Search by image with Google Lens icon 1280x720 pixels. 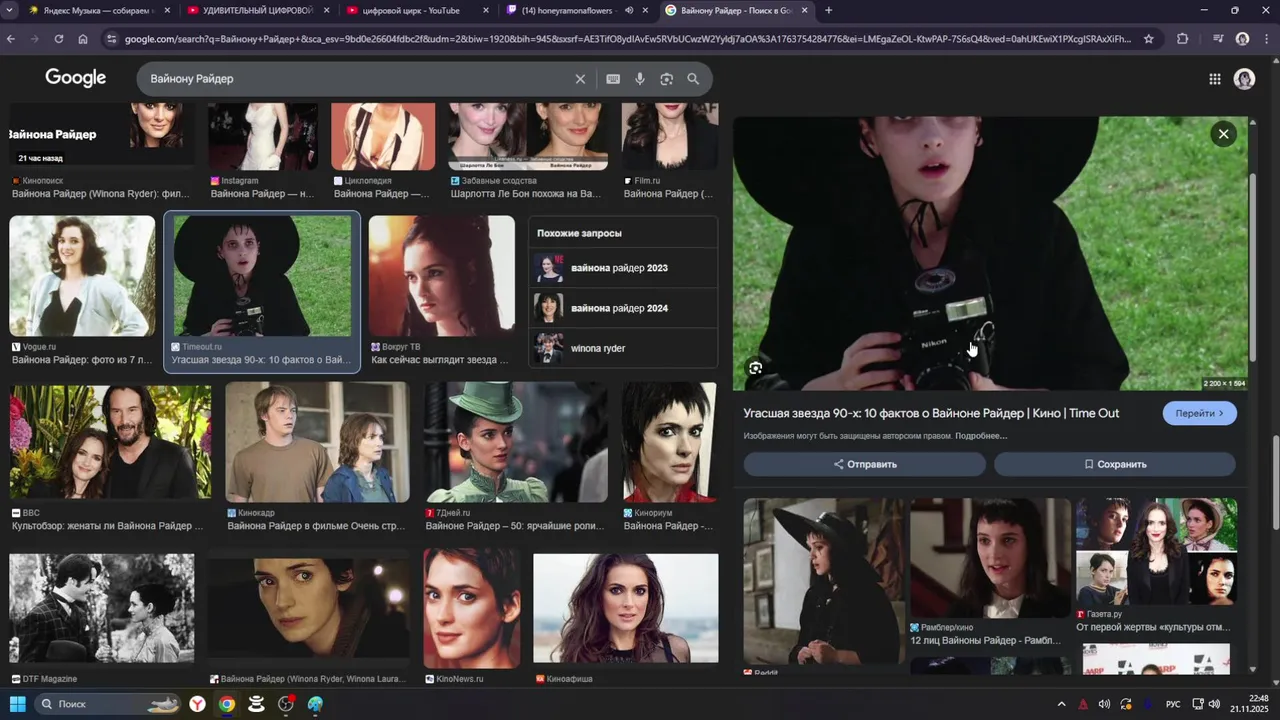pyautogui.click(x=667, y=79)
